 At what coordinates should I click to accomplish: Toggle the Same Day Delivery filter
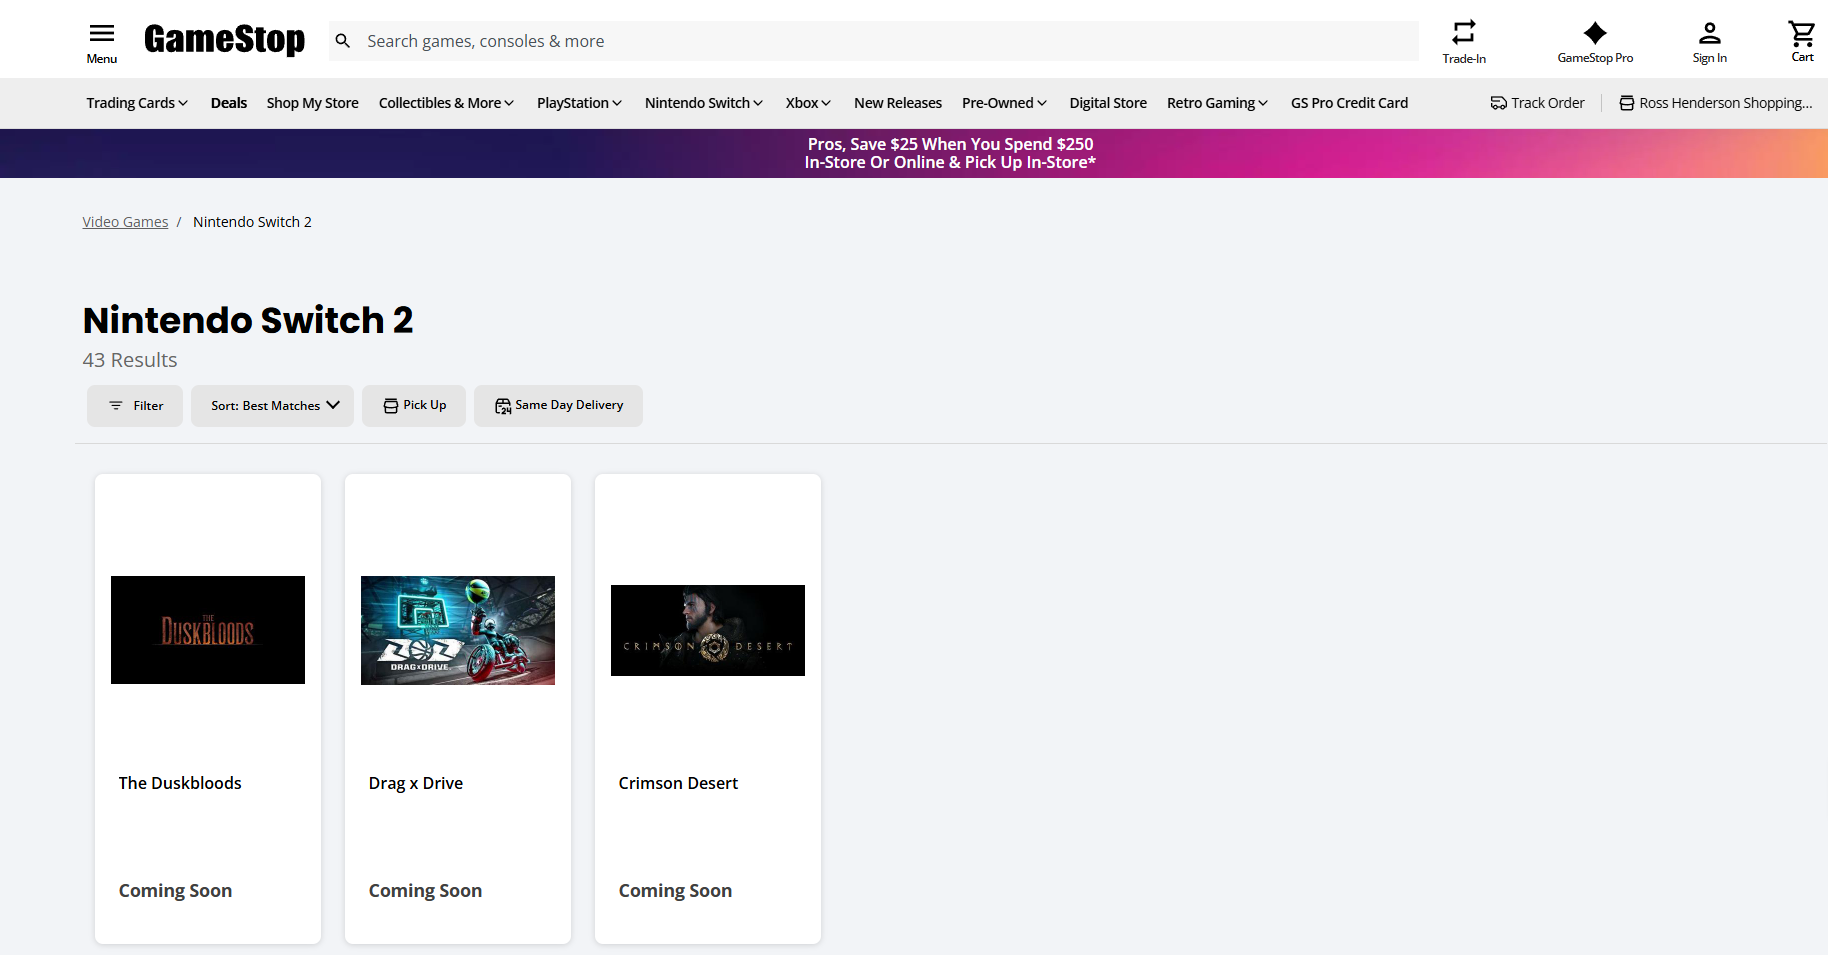click(x=558, y=406)
